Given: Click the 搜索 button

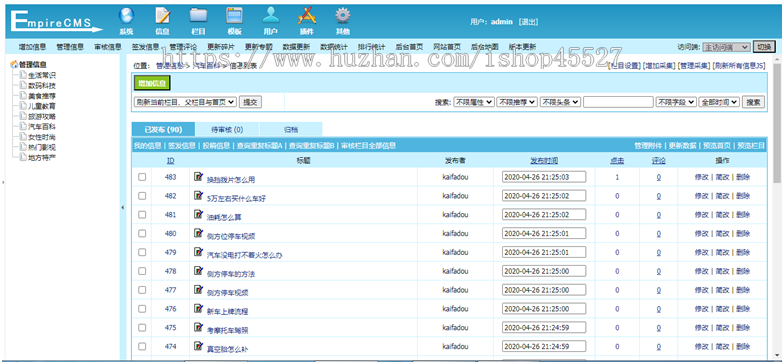Looking at the screenshot, I should coord(753,102).
